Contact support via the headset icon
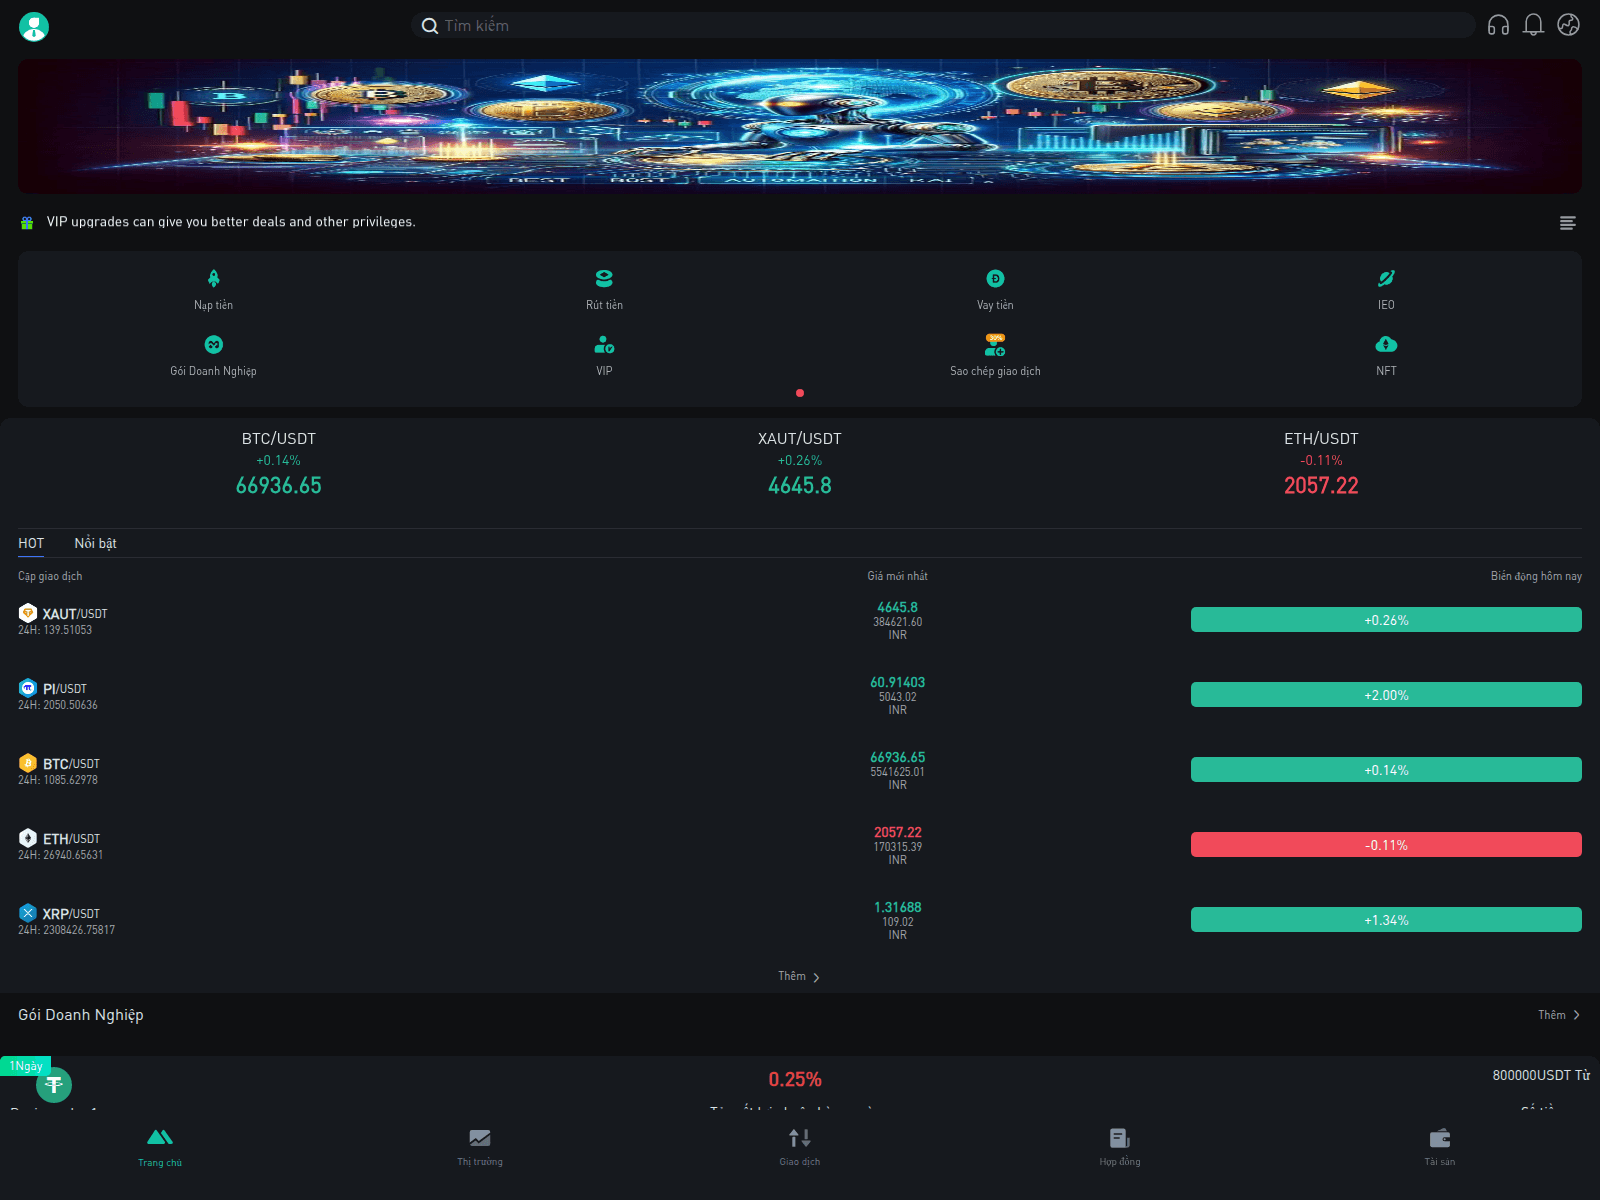Screen dimensions: 1600x1200 click(1501, 26)
